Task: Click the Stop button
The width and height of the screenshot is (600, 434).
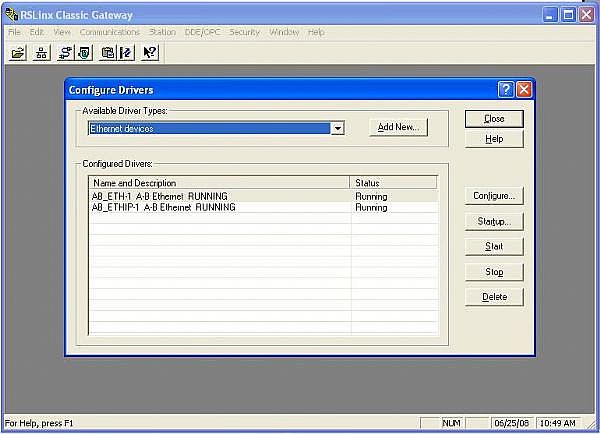Action: (x=494, y=272)
